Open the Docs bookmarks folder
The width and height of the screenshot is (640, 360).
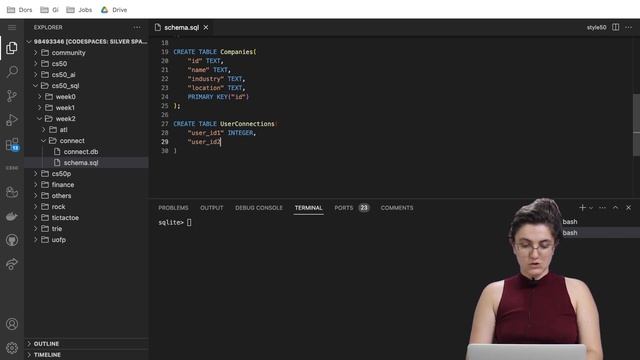coord(20,10)
